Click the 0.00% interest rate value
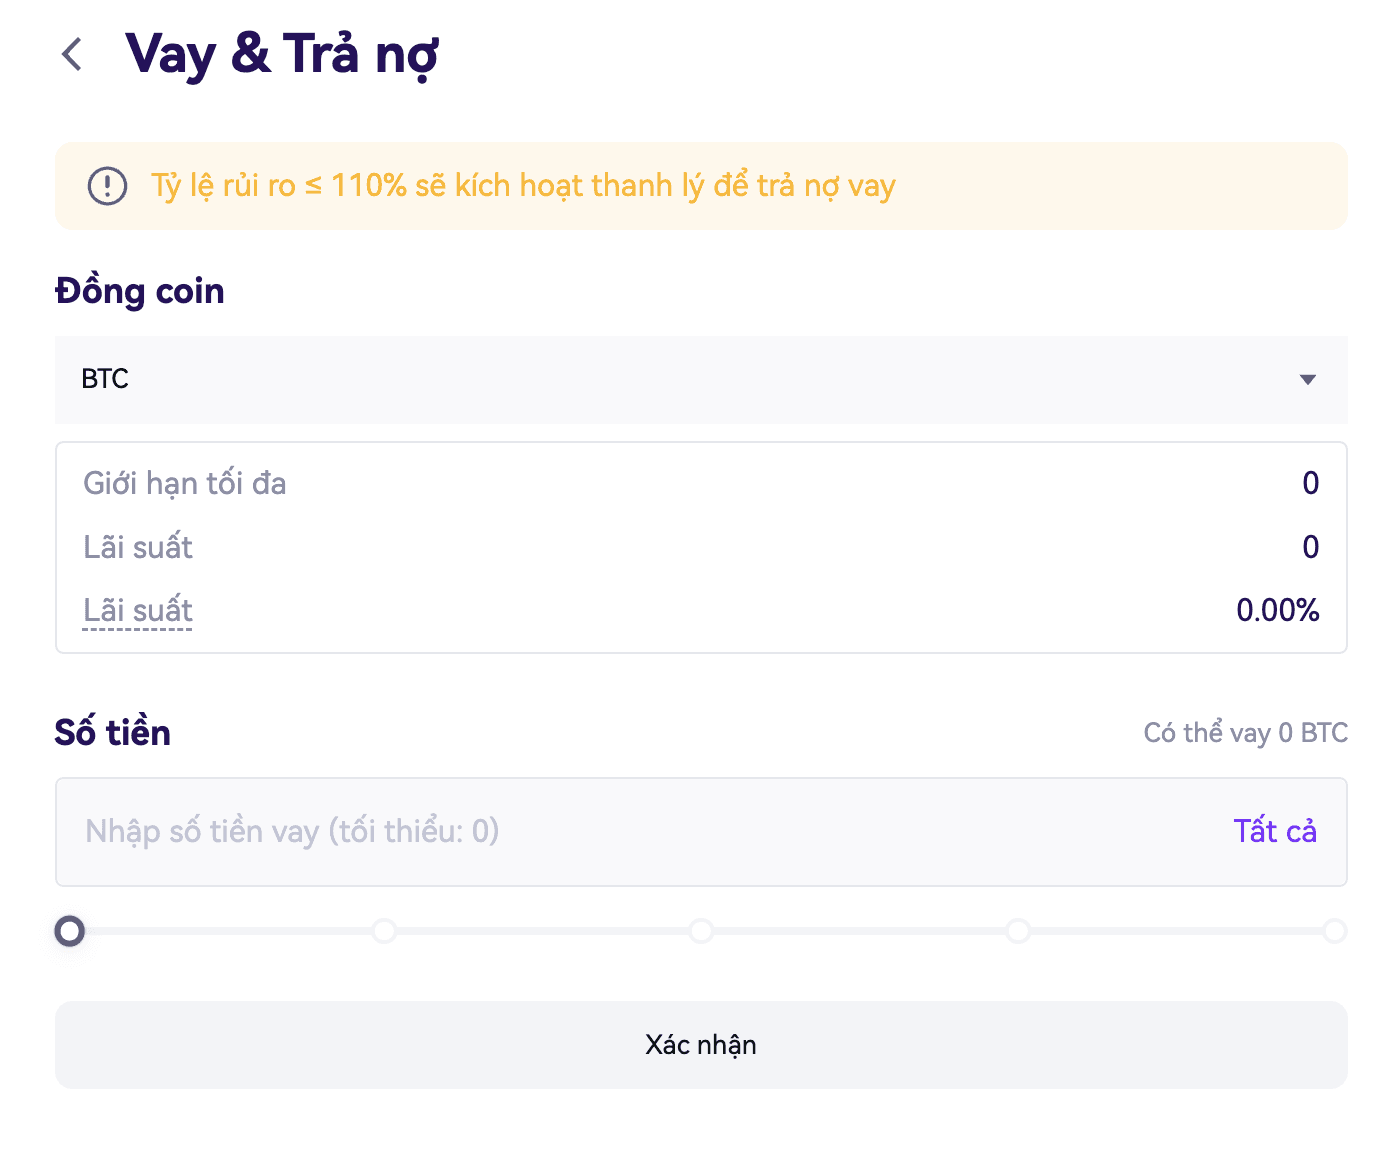This screenshot has width=1390, height=1156. [1277, 611]
